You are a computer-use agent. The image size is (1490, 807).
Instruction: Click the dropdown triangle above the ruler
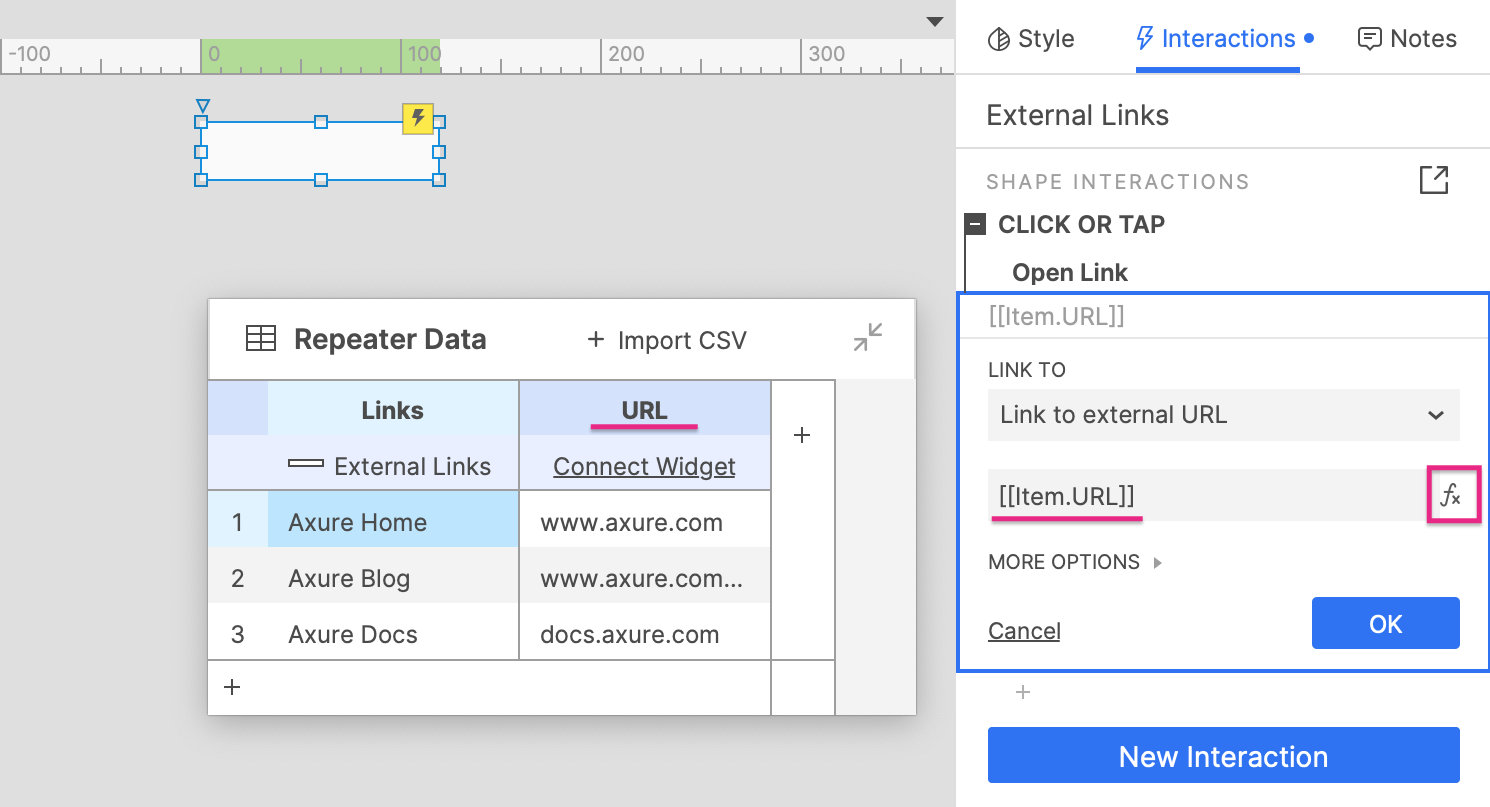pos(935,20)
